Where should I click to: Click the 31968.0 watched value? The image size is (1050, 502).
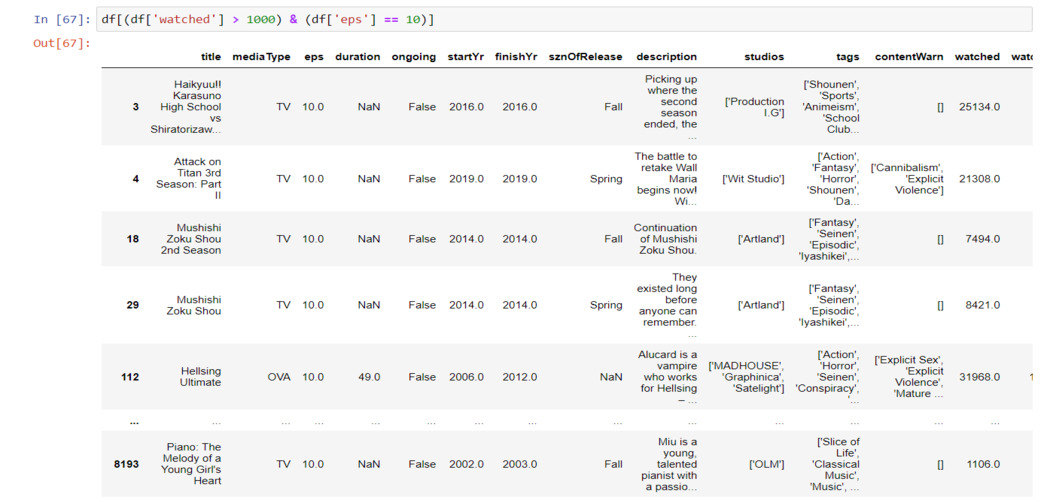coord(978,377)
